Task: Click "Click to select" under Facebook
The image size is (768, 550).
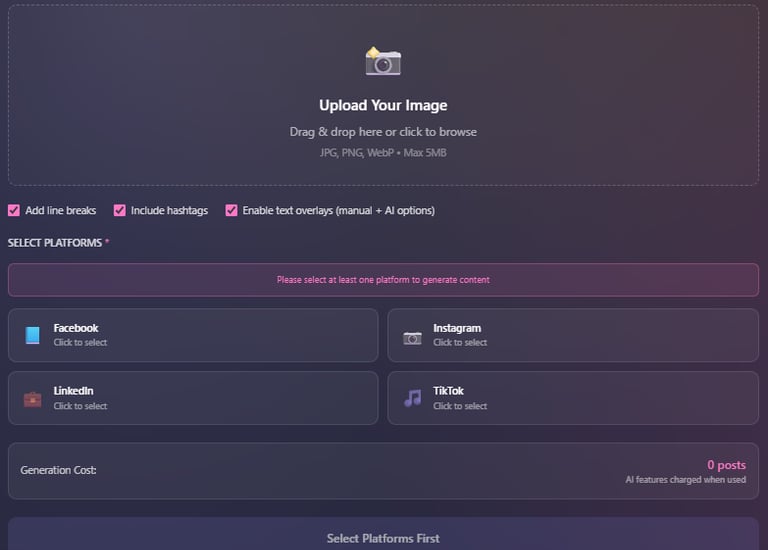Action: 80,343
